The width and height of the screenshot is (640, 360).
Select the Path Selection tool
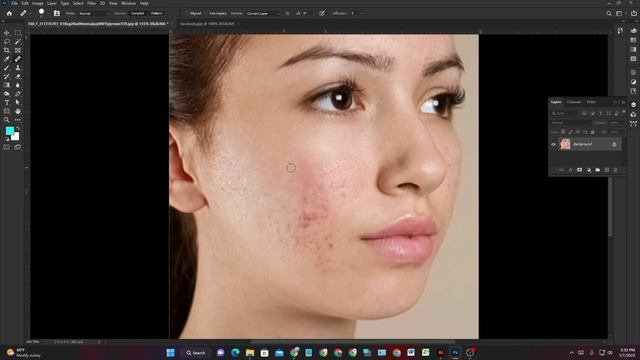pyautogui.click(x=18, y=102)
